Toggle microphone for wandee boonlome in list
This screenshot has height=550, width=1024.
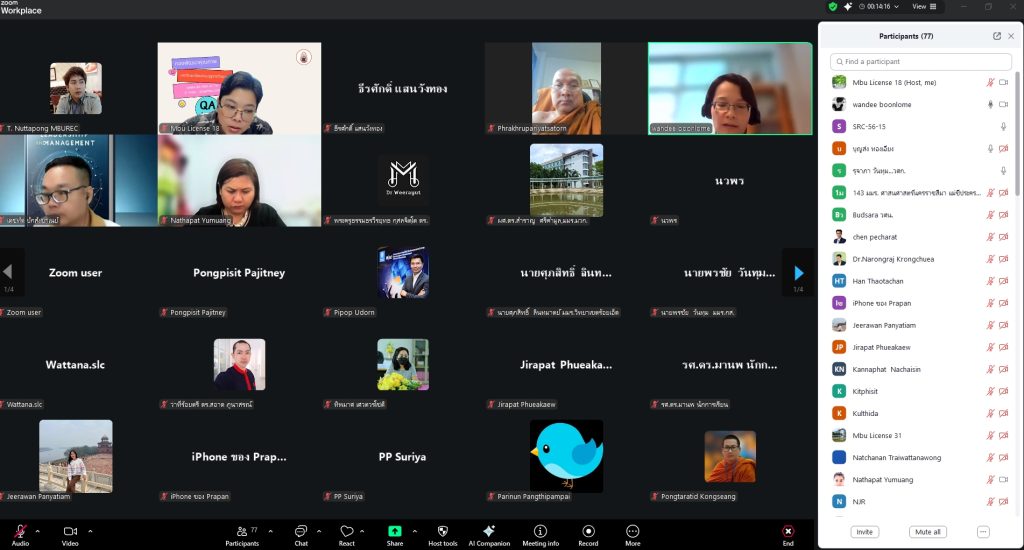point(990,105)
